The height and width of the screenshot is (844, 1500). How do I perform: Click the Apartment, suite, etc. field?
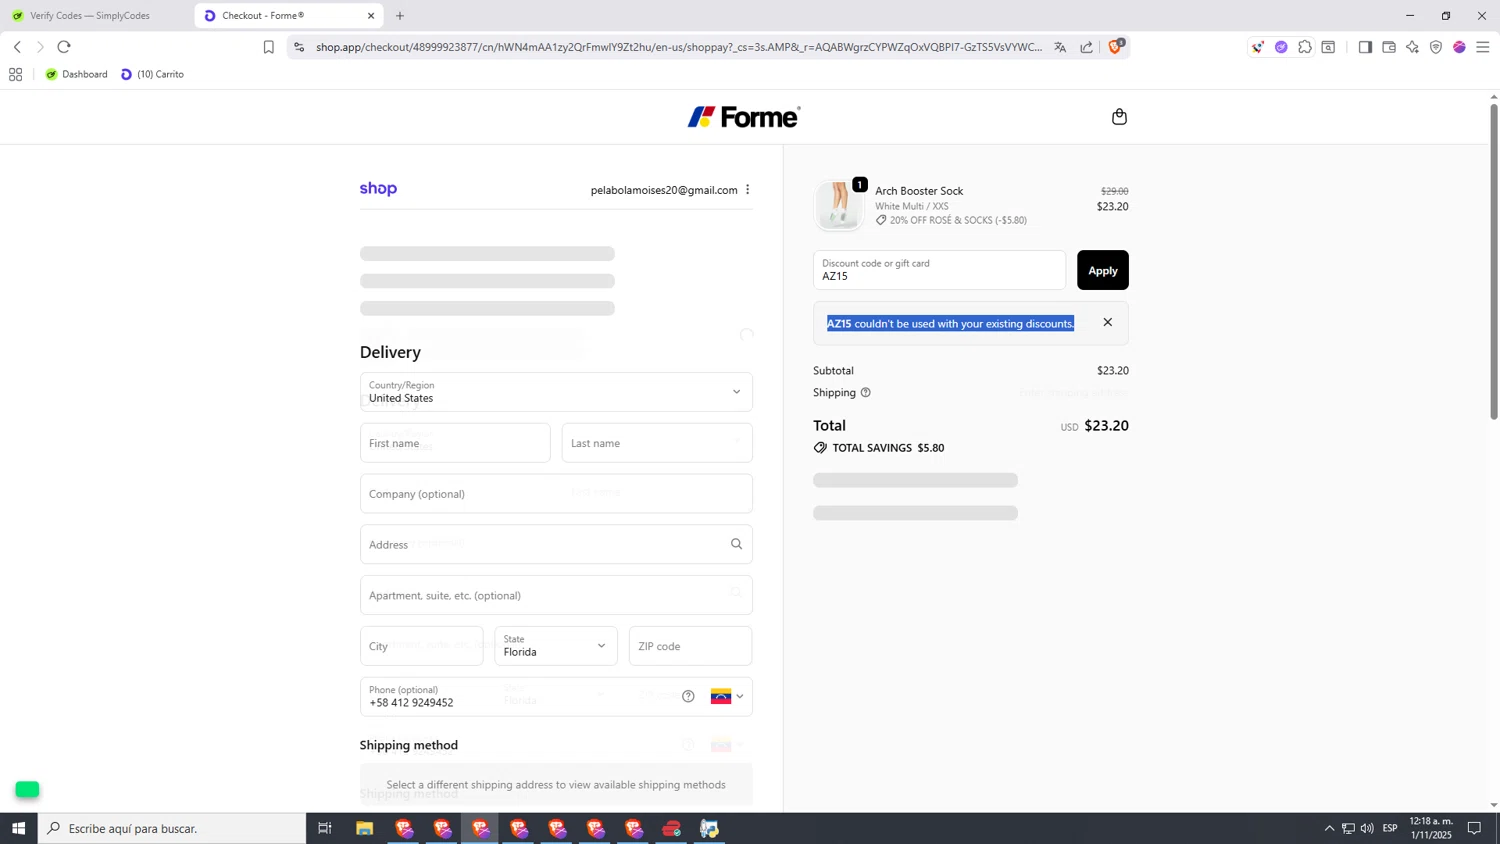[x=556, y=595]
